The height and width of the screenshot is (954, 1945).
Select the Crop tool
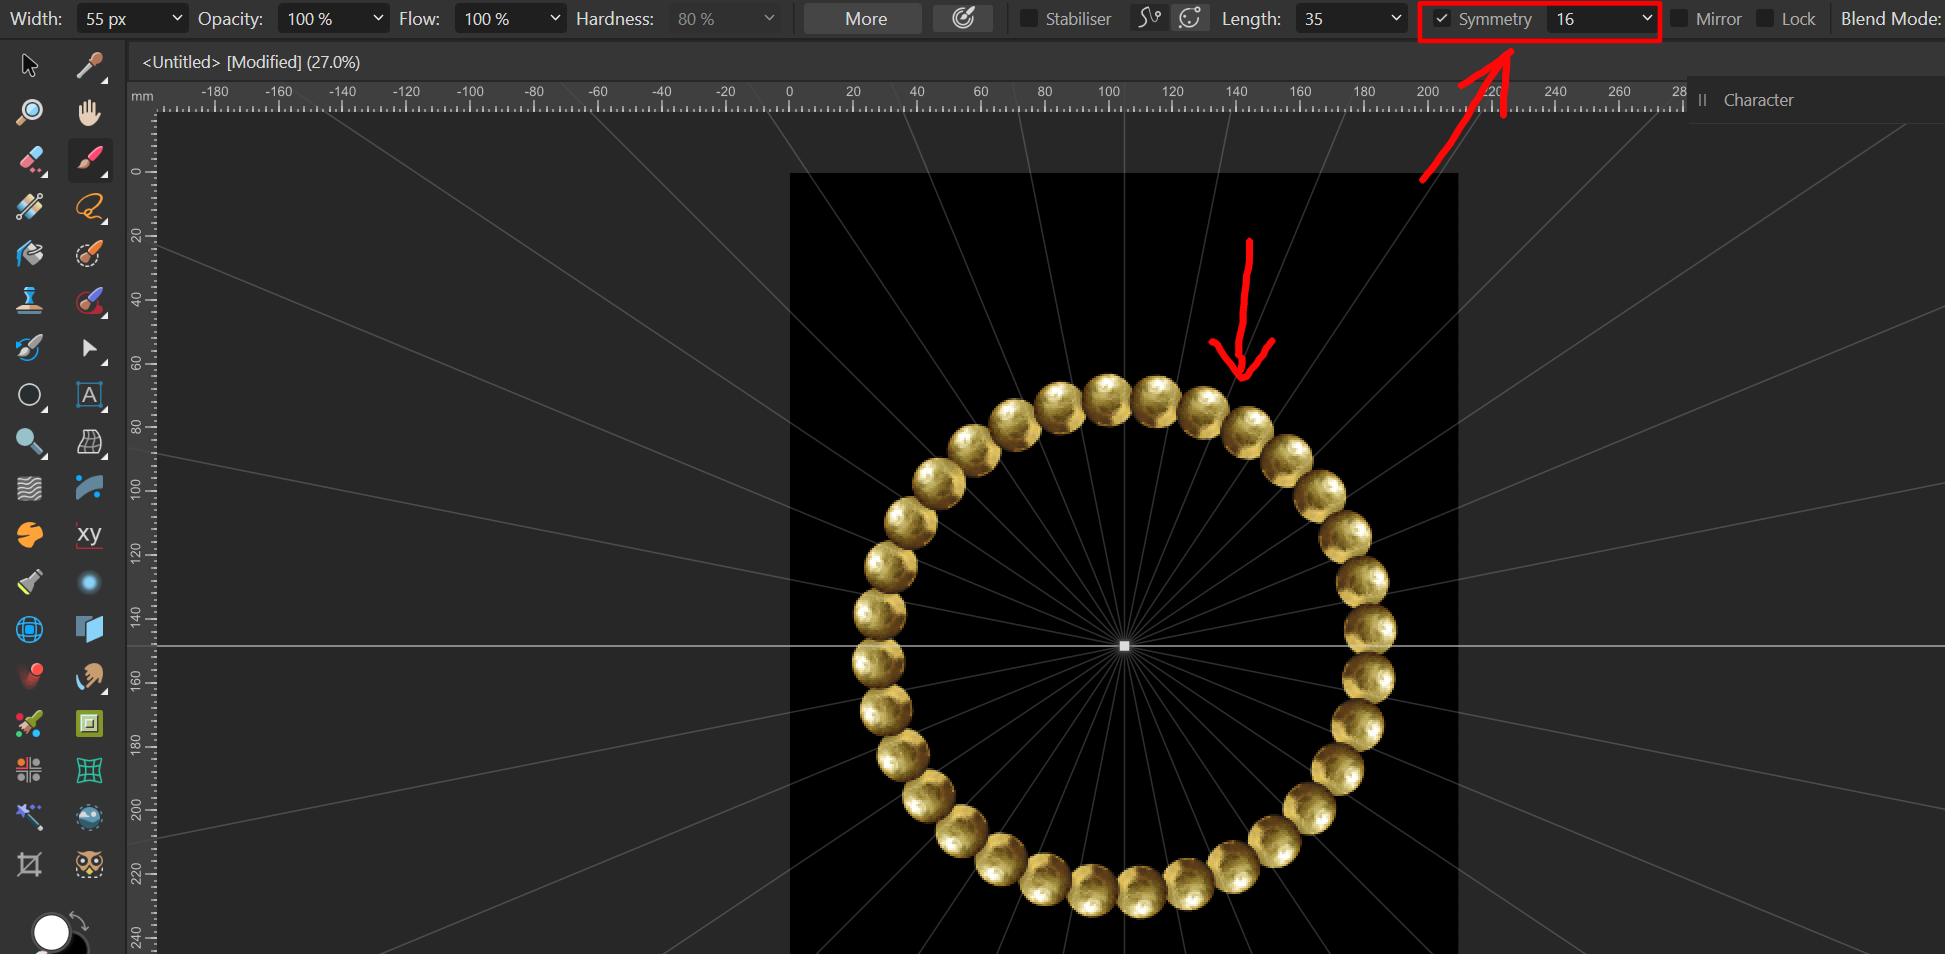tap(30, 864)
